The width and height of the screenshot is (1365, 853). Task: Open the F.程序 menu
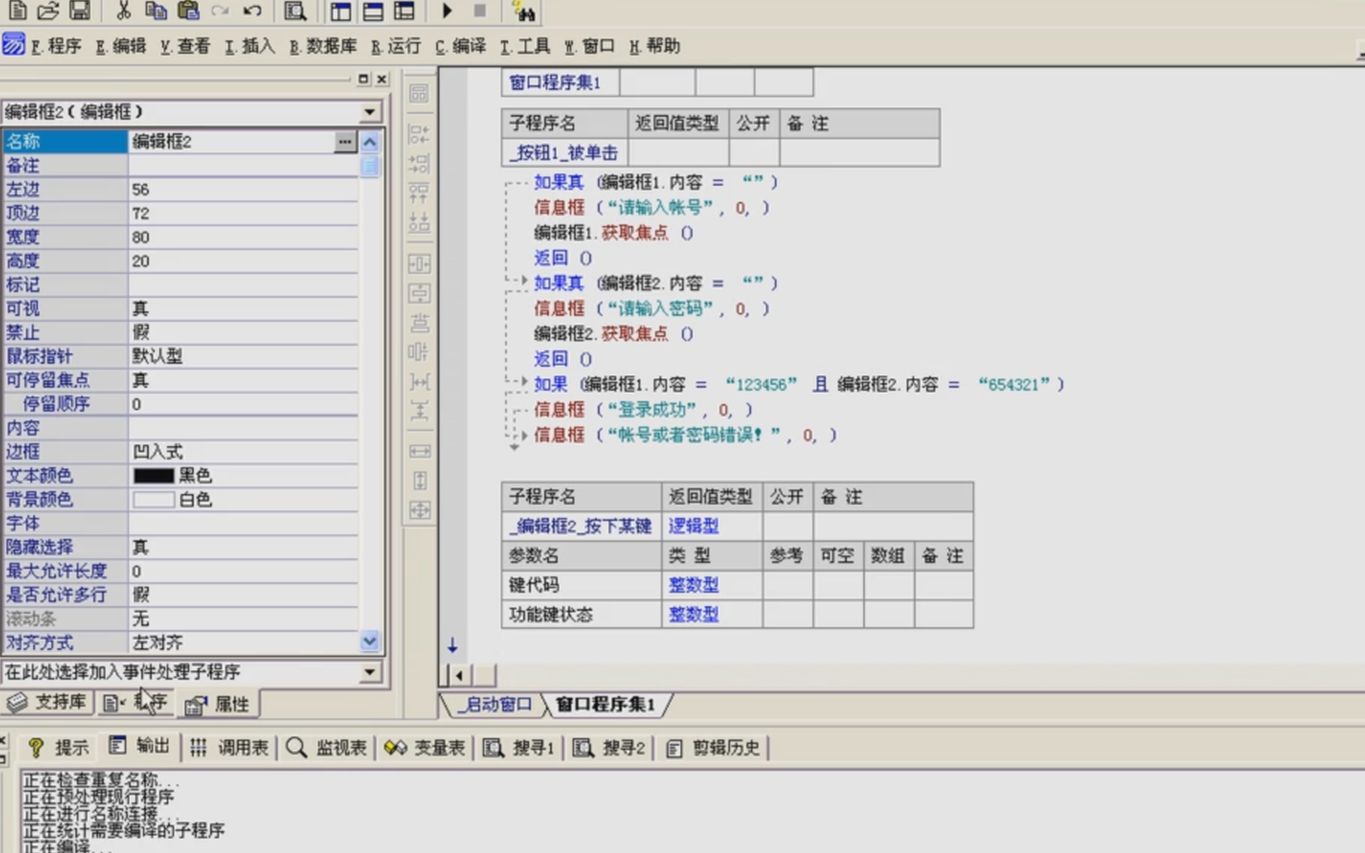(x=56, y=46)
